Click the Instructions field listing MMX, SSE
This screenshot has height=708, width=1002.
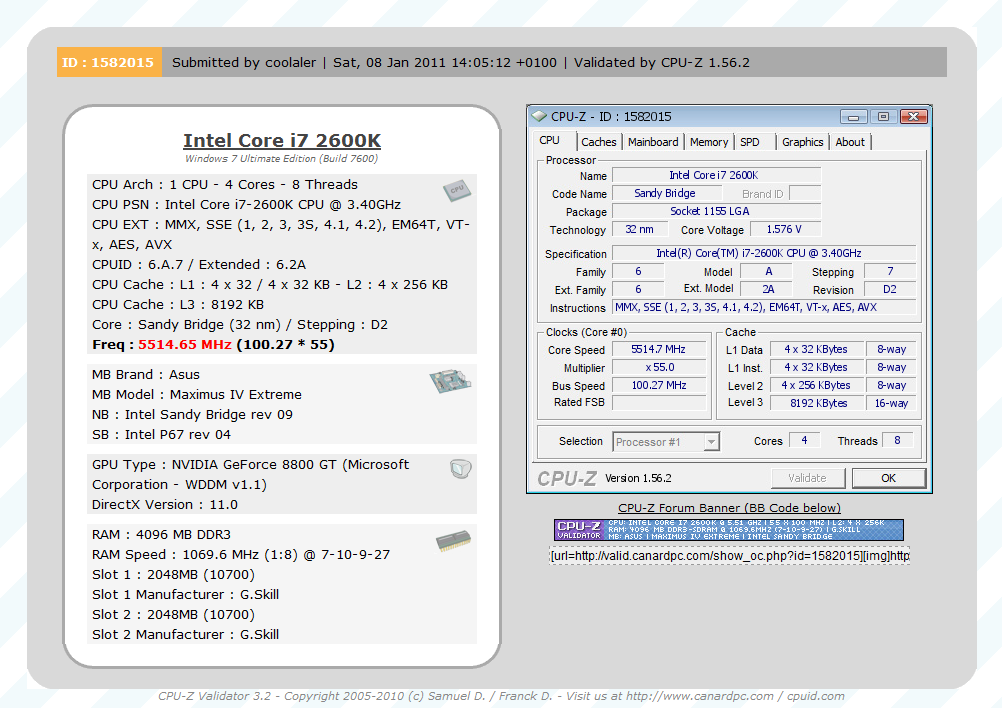point(764,307)
